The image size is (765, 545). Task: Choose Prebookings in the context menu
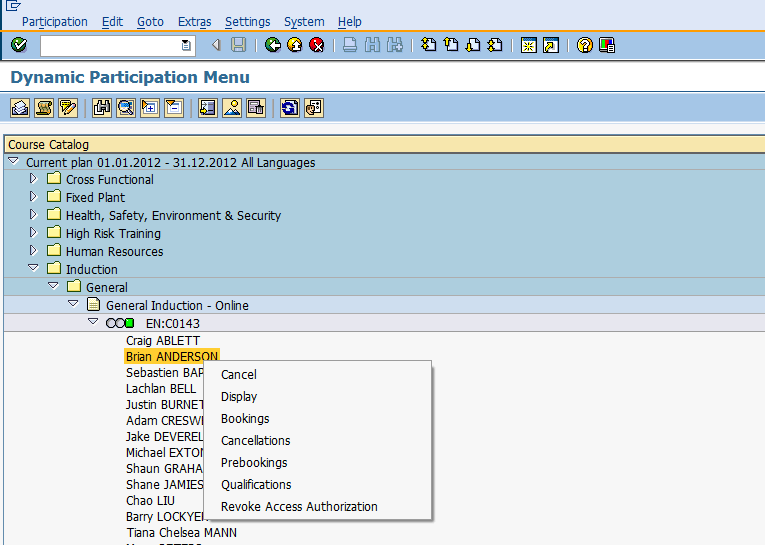pos(317,463)
